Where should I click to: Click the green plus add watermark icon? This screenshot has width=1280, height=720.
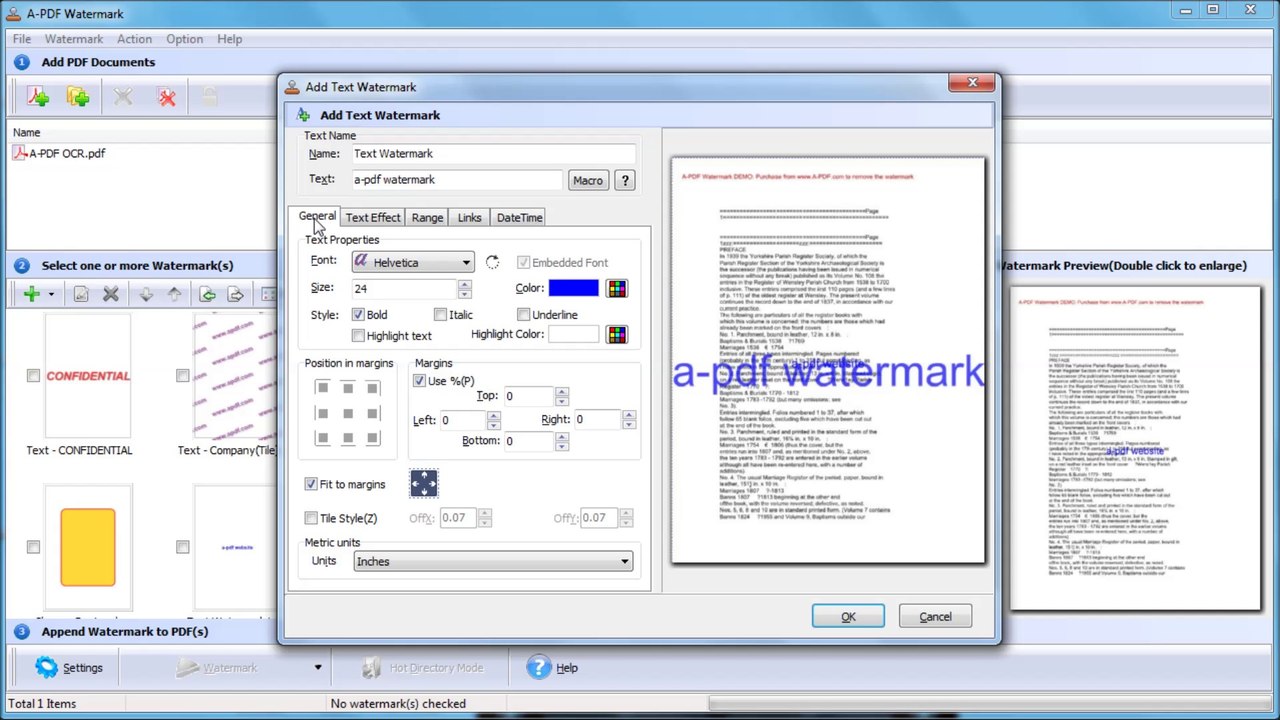[32, 294]
